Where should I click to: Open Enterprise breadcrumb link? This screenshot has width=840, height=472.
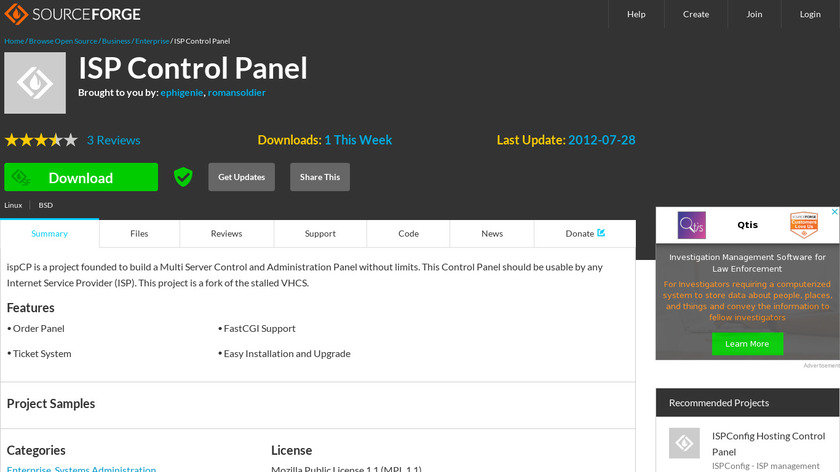pos(152,41)
